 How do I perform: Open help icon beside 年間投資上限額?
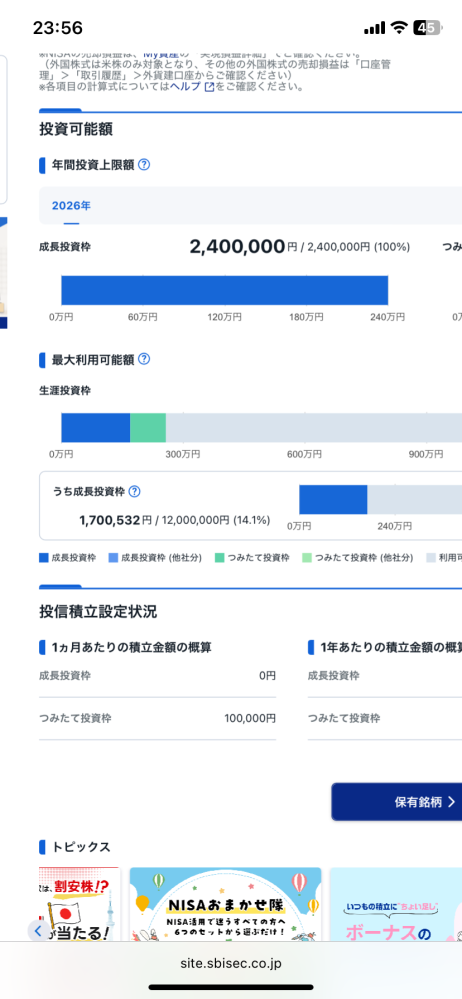click(x=144, y=164)
